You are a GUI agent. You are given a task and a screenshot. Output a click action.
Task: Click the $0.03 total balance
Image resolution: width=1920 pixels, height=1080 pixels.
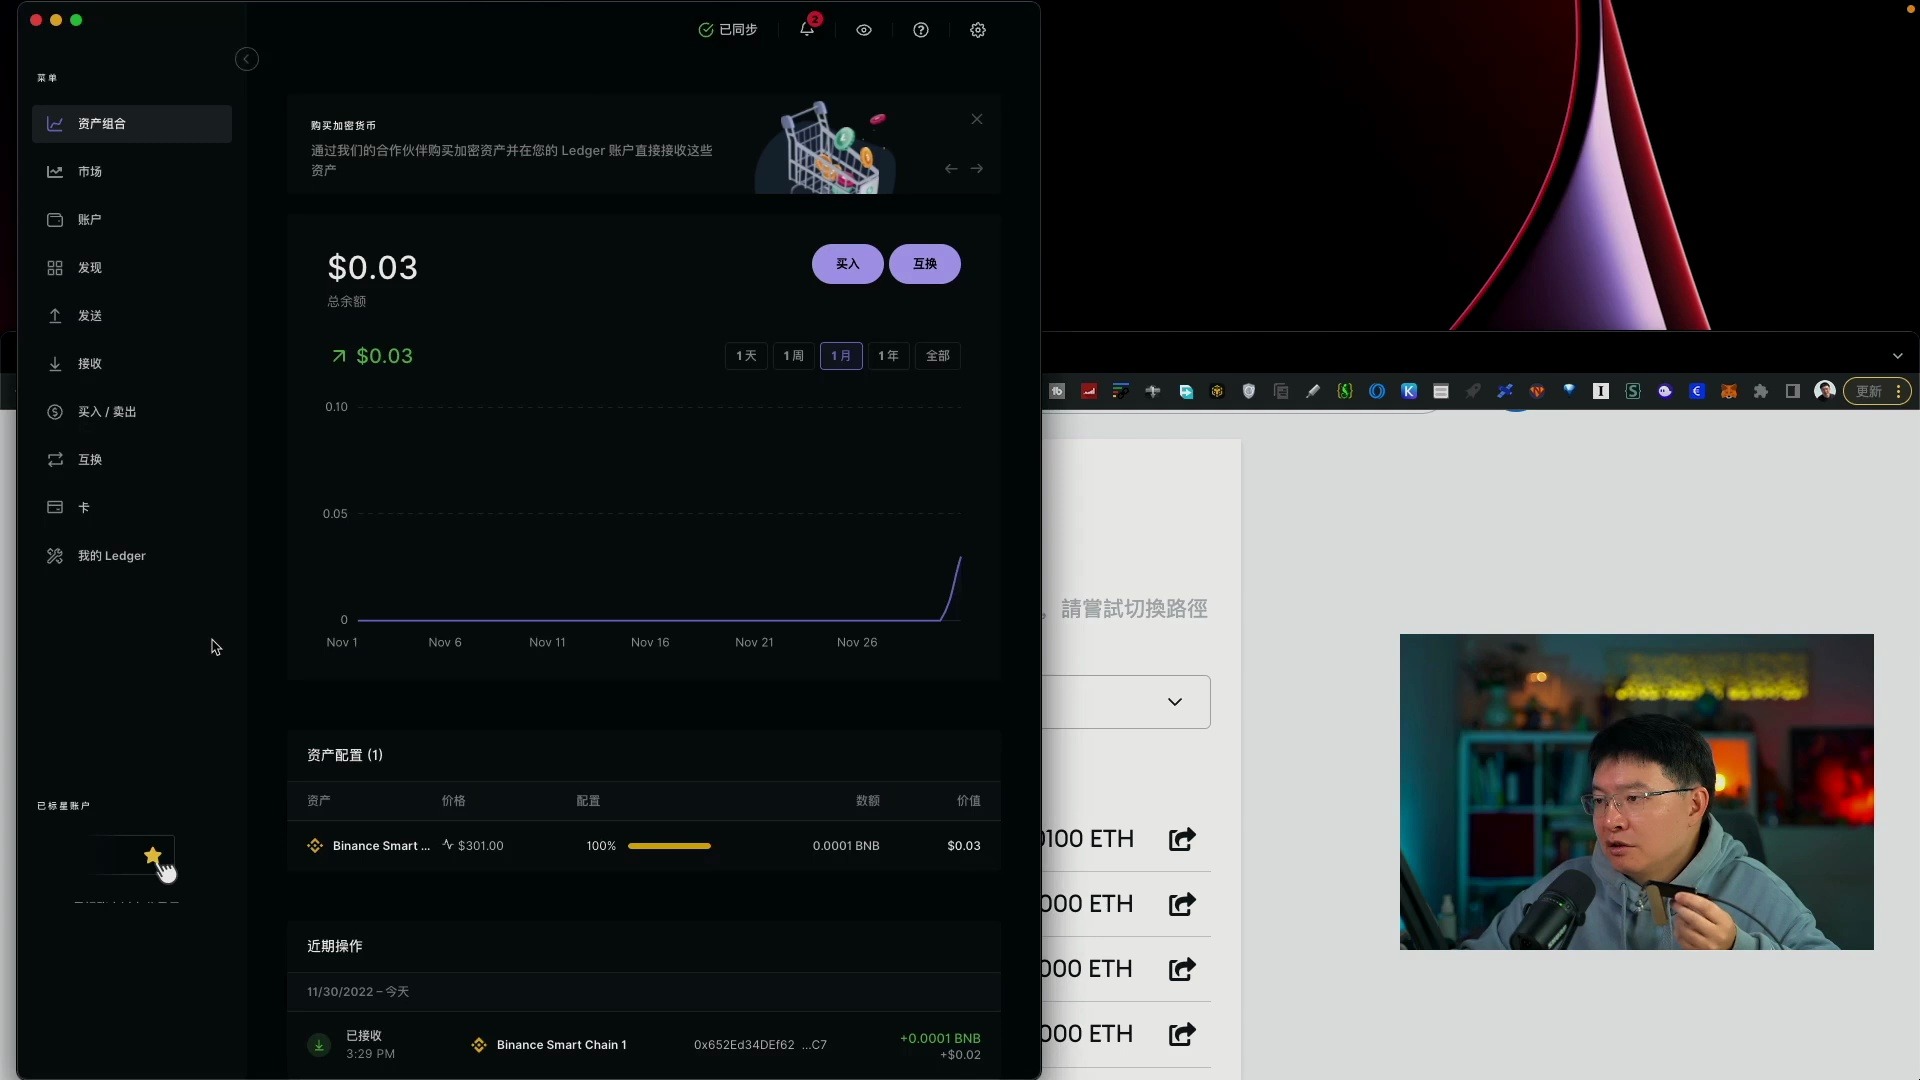[373, 268]
